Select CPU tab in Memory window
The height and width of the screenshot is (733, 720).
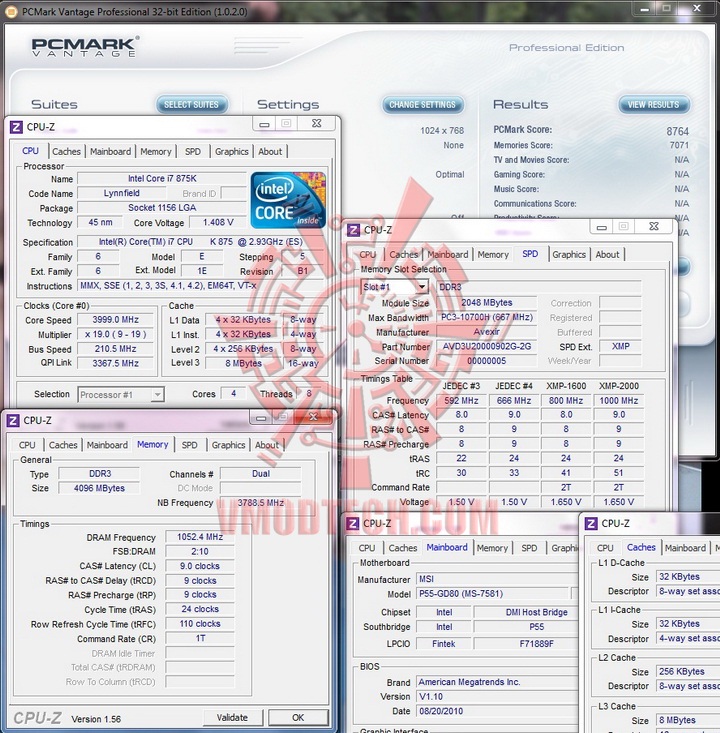27,445
